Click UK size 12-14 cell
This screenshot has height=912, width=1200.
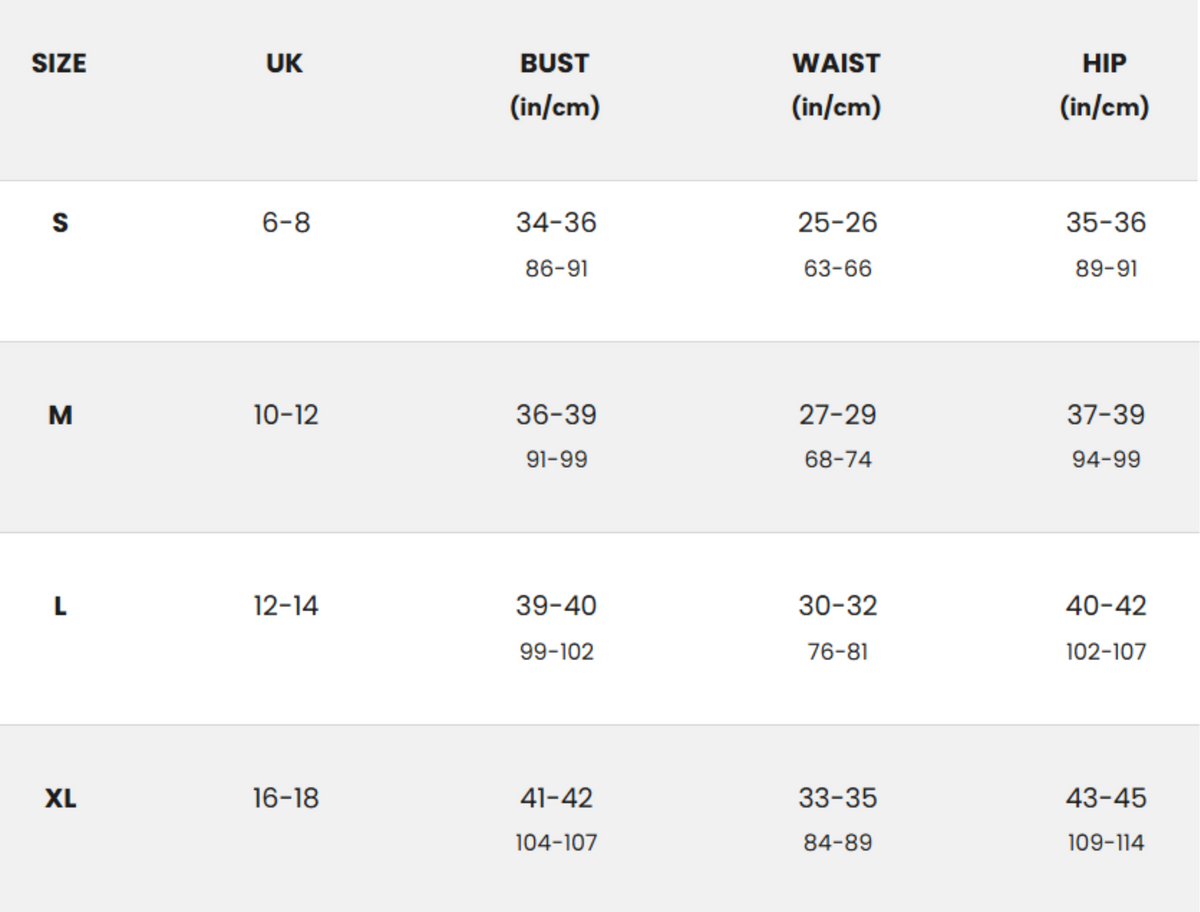[286, 606]
